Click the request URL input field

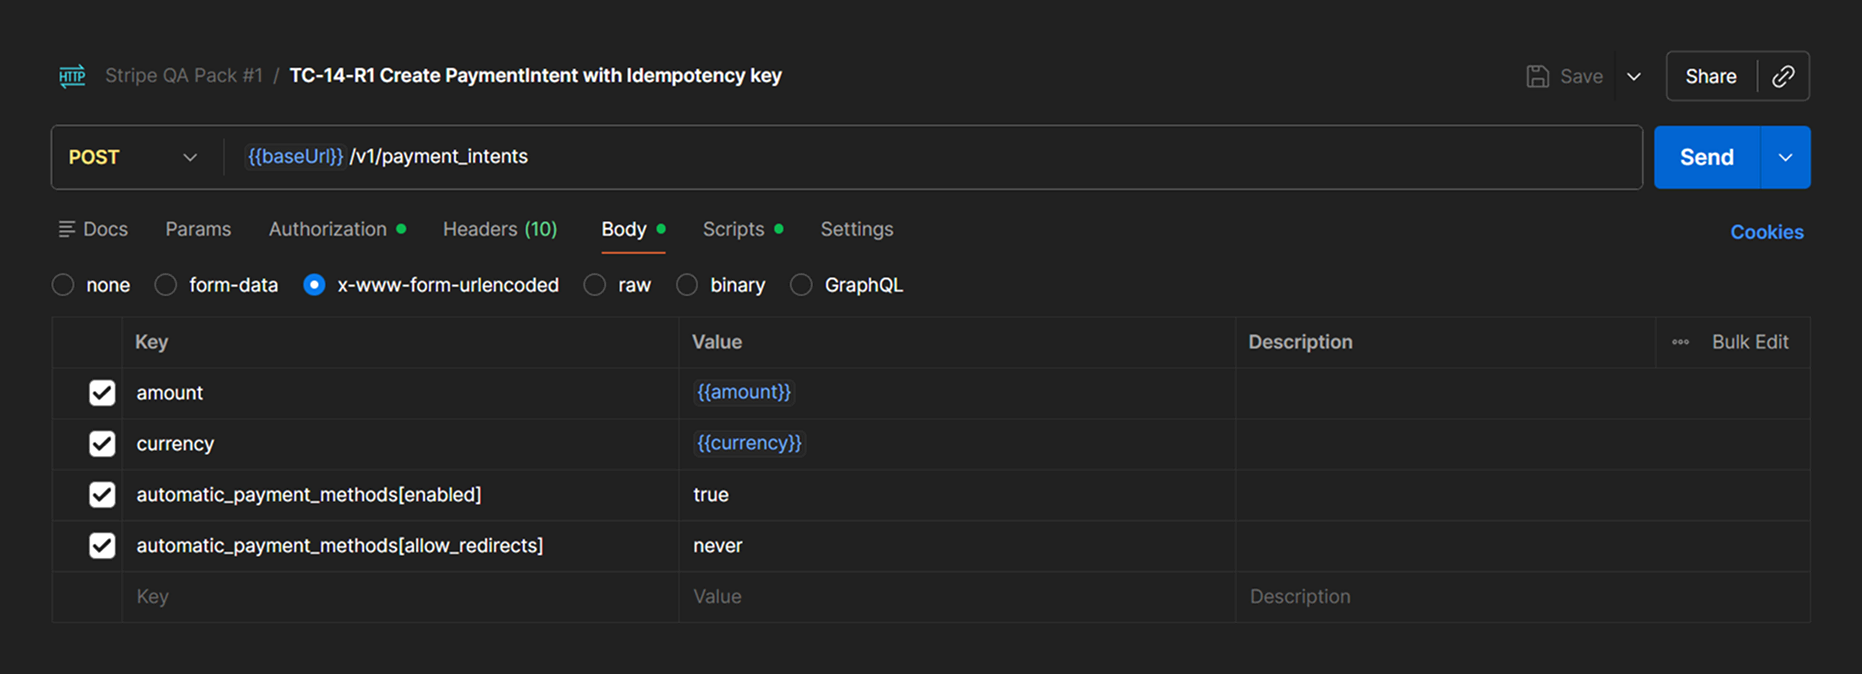pos(933,157)
